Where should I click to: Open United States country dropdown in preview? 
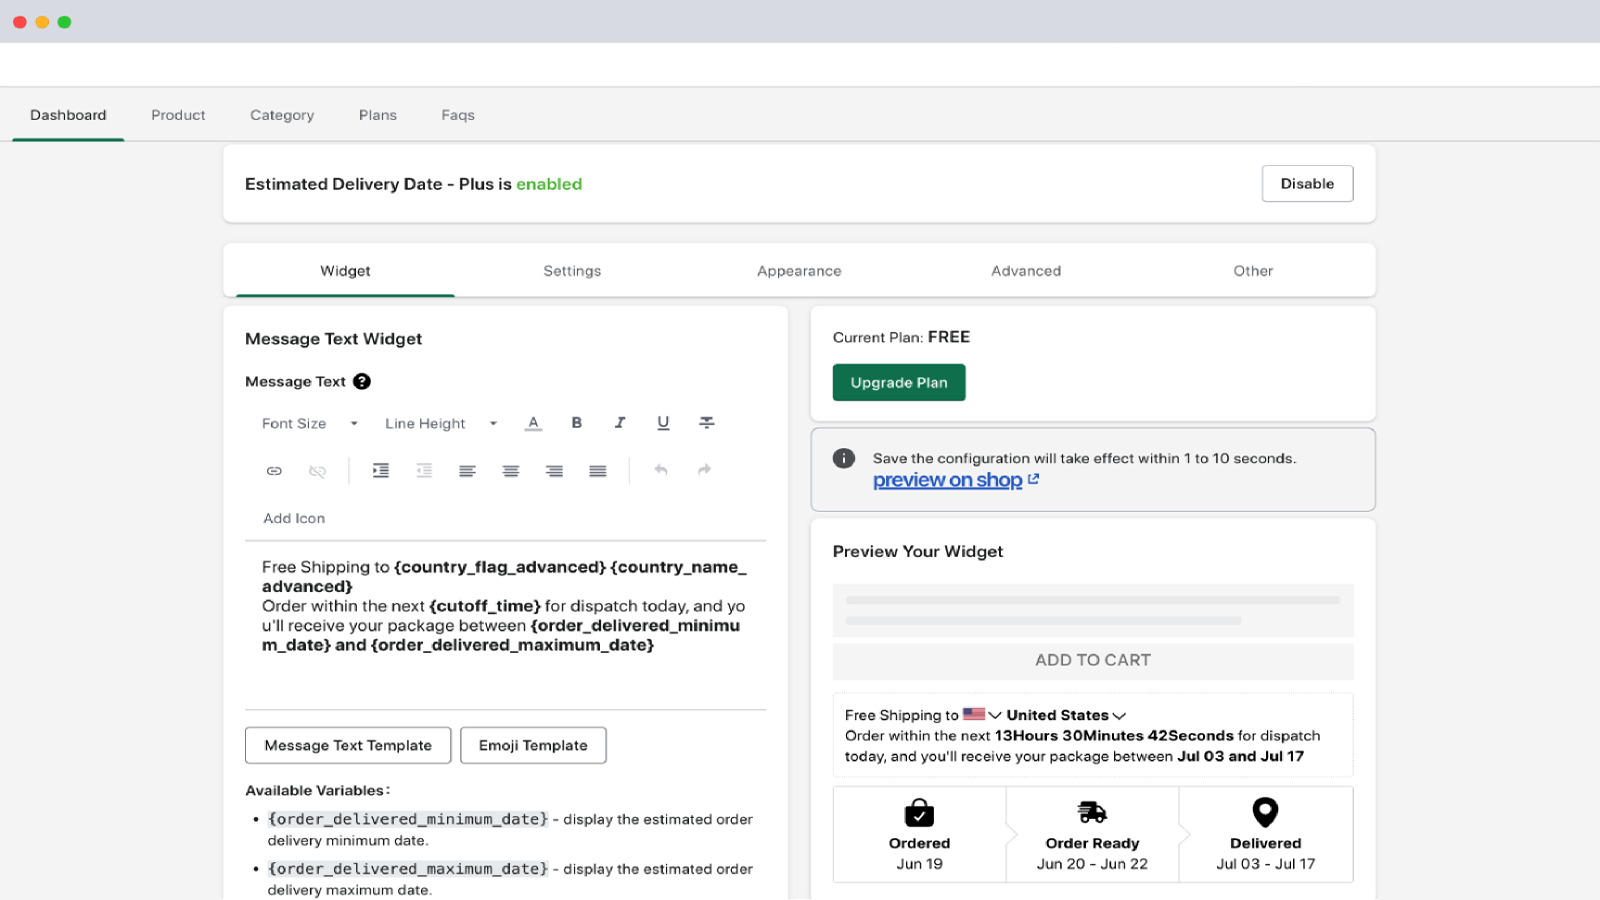click(x=1066, y=715)
